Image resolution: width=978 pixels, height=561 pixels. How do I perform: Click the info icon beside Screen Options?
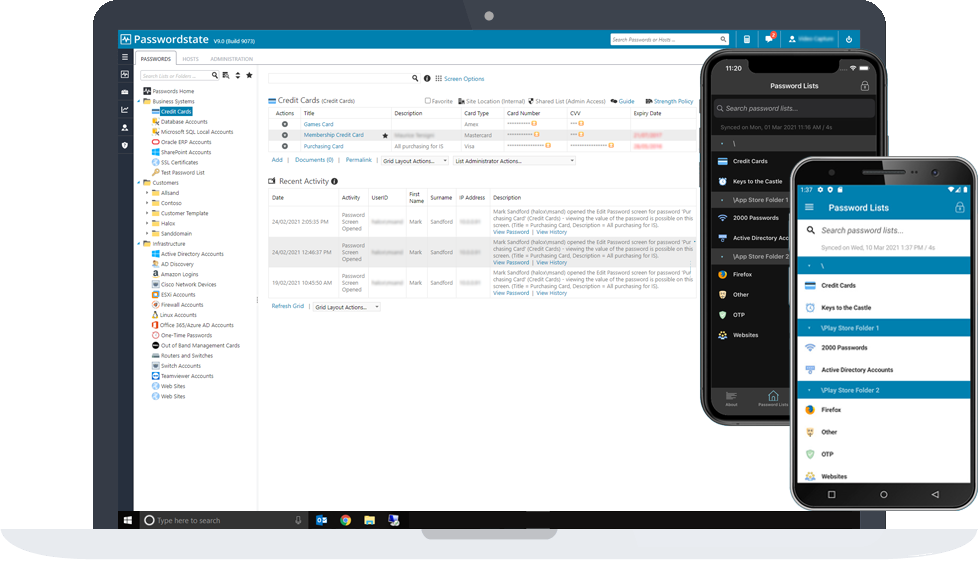[427, 79]
